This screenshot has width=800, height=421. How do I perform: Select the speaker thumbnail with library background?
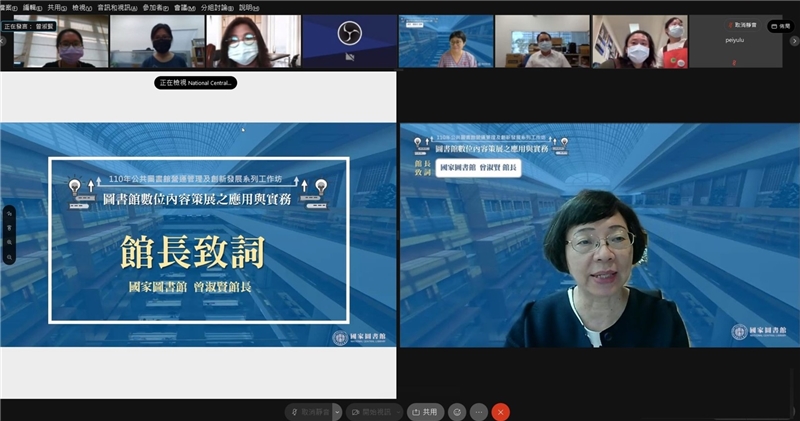[446, 41]
